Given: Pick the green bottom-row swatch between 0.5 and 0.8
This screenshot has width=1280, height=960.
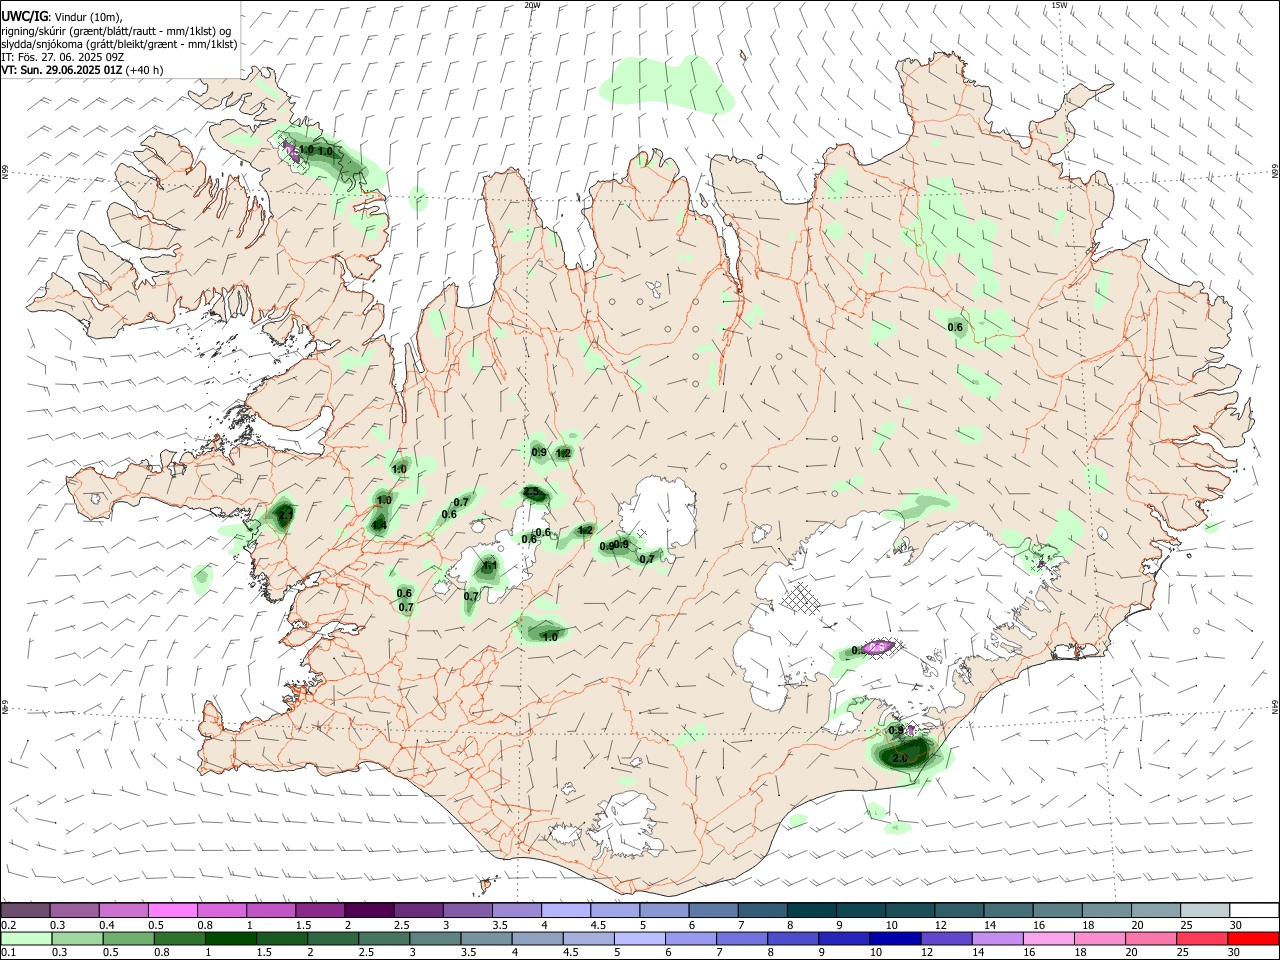Looking at the screenshot, I should pyautogui.click(x=128, y=938).
